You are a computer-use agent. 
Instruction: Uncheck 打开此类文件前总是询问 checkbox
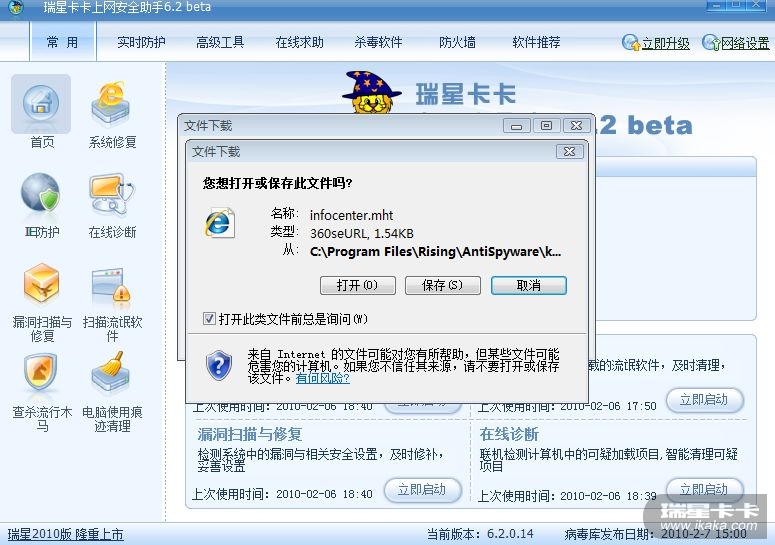[209, 318]
